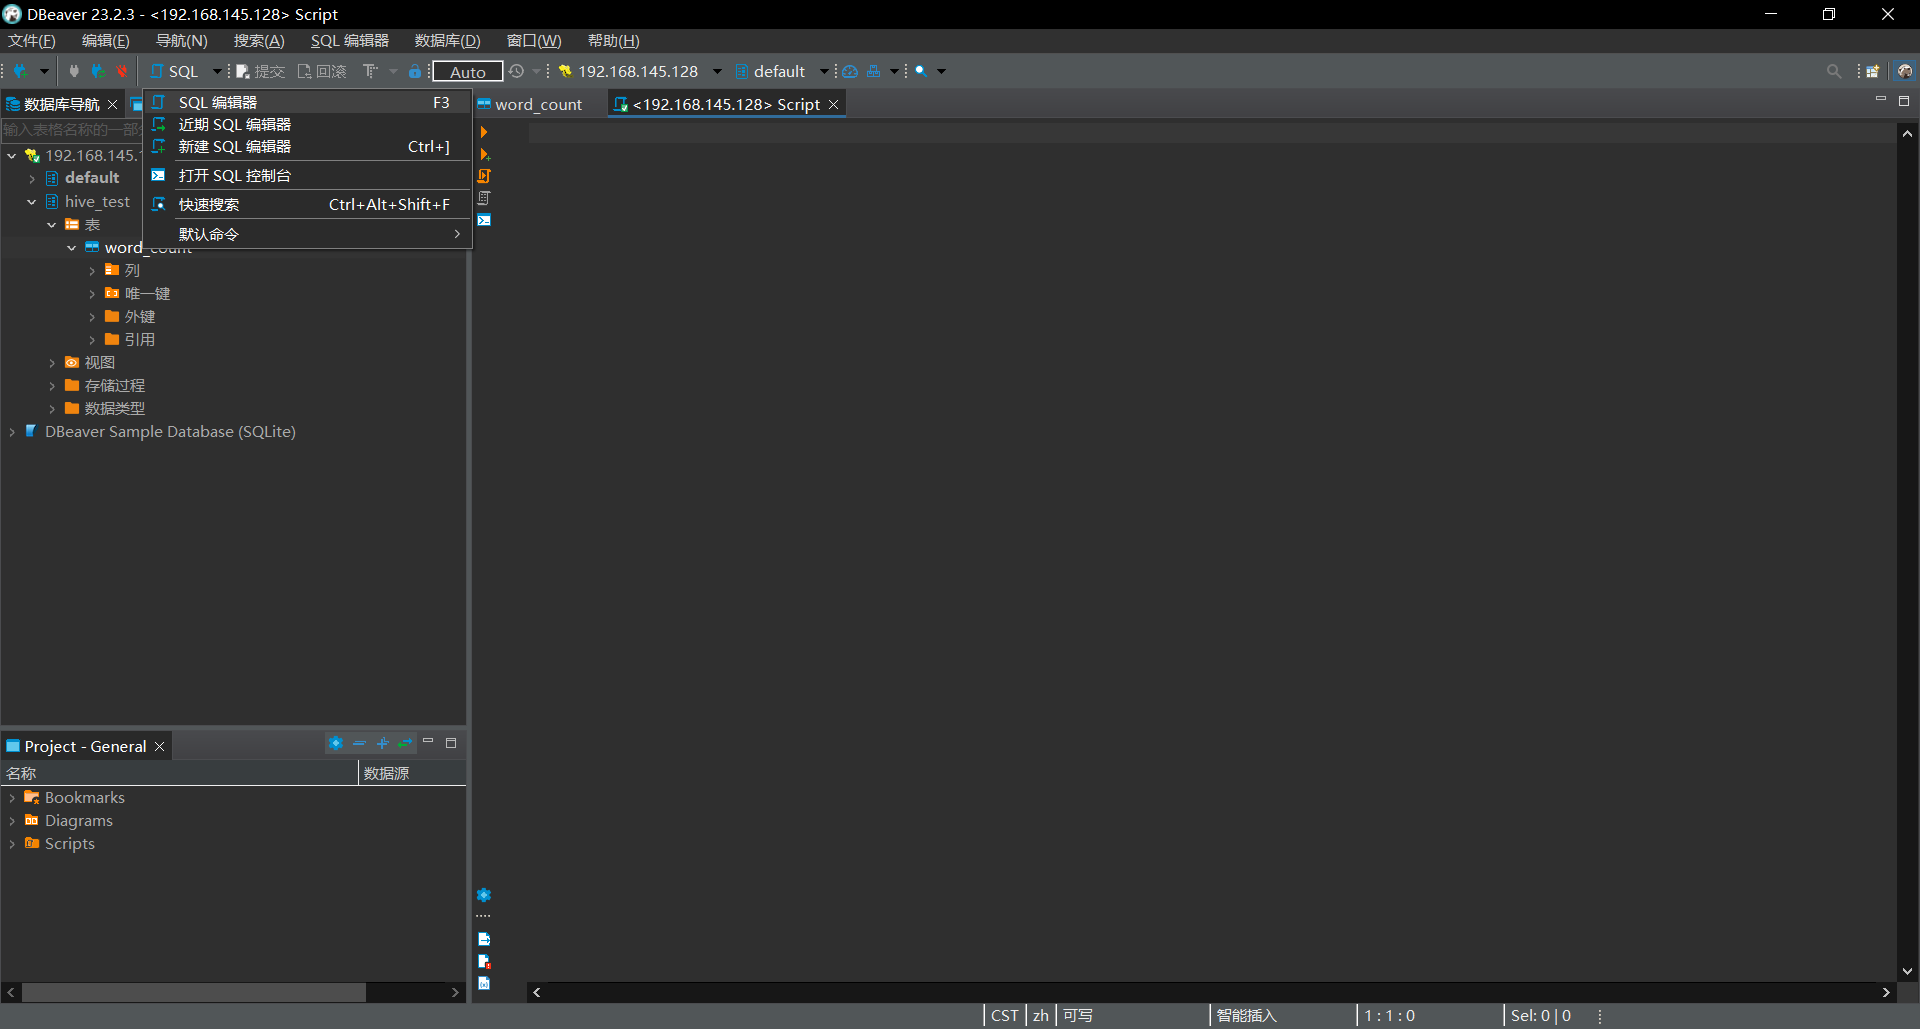Click the explain execution plan icon
Screen dimensions: 1920x1029
484,198
